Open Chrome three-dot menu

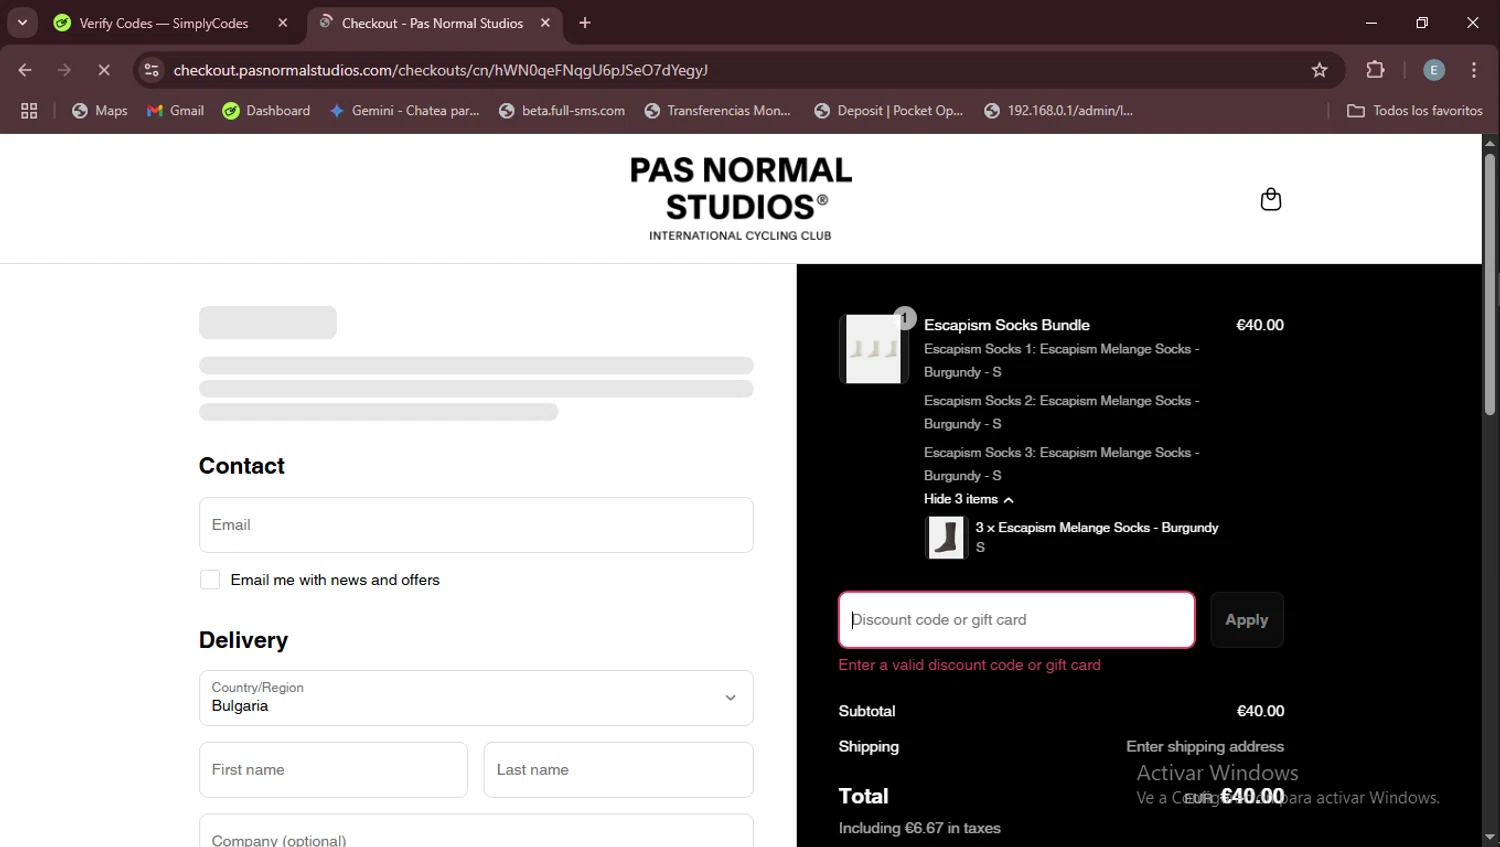pos(1474,70)
